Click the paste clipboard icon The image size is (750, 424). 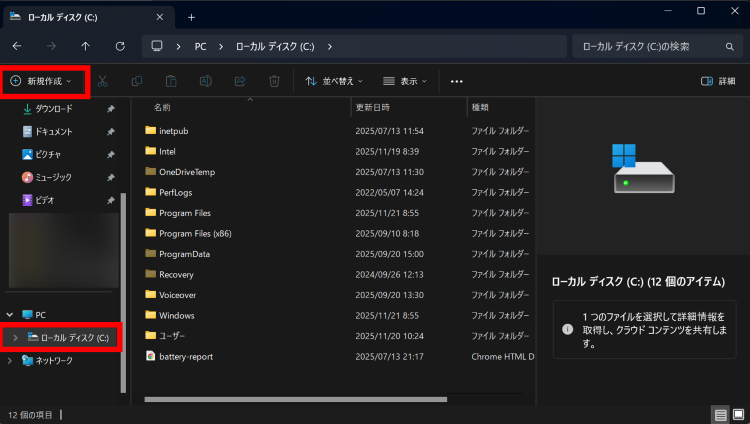pos(171,81)
